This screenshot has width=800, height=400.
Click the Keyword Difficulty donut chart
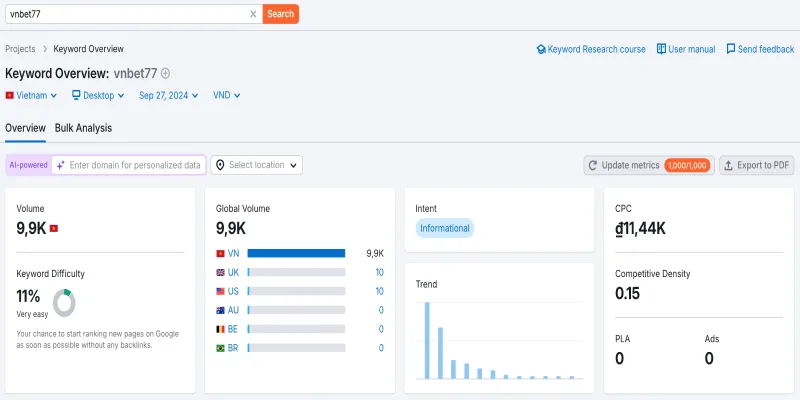[64, 303]
